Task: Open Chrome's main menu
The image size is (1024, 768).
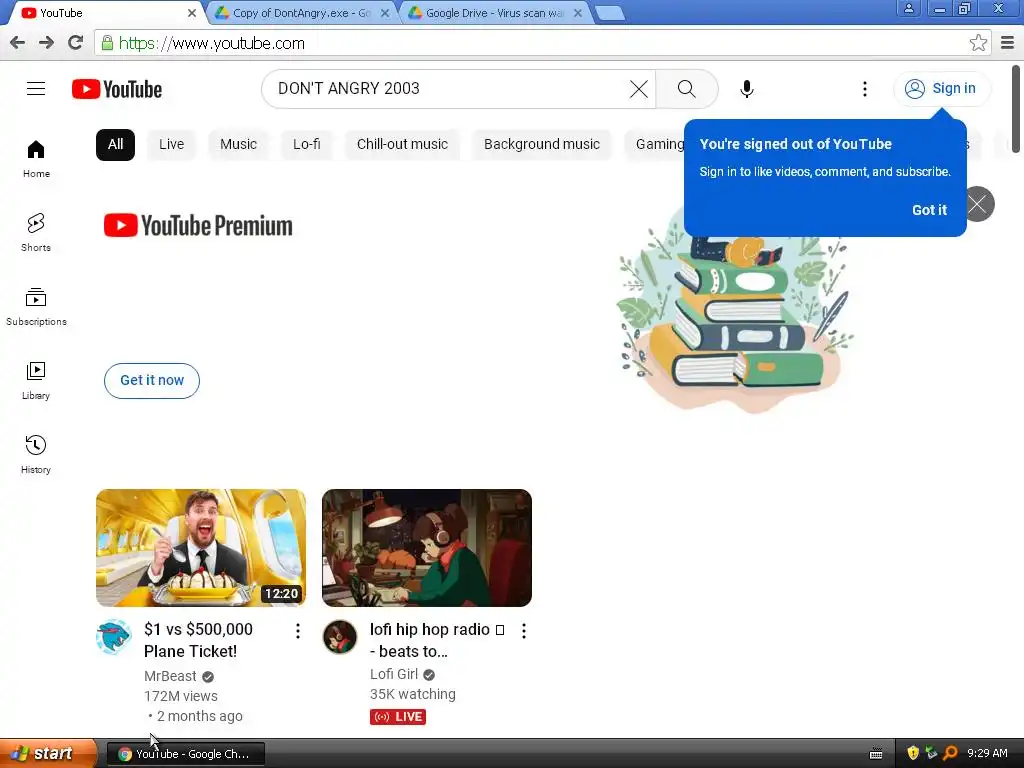Action: point(1008,43)
